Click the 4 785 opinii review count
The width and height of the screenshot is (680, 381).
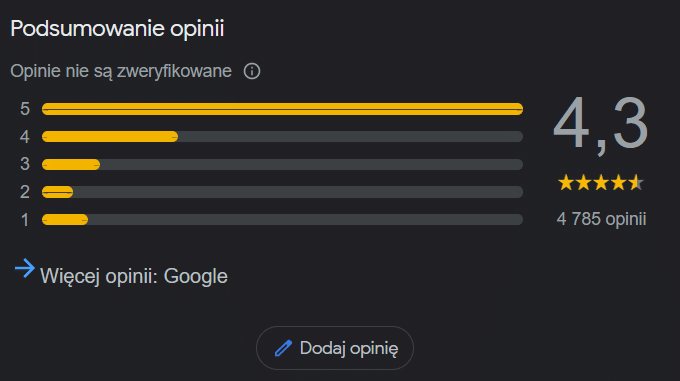click(601, 219)
